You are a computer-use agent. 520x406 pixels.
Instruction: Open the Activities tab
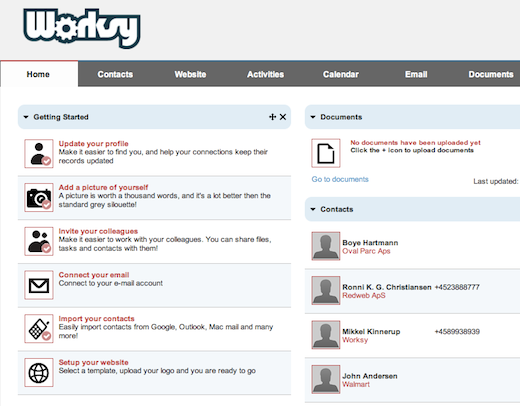pyautogui.click(x=266, y=74)
